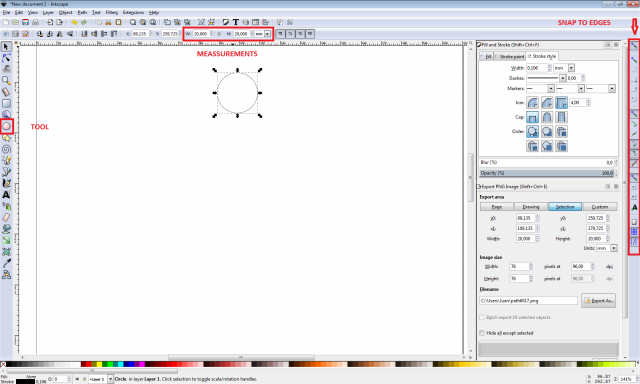This screenshot has height=384, width=640.
Task: Open the end Markers dropdown
Action: 611,89
